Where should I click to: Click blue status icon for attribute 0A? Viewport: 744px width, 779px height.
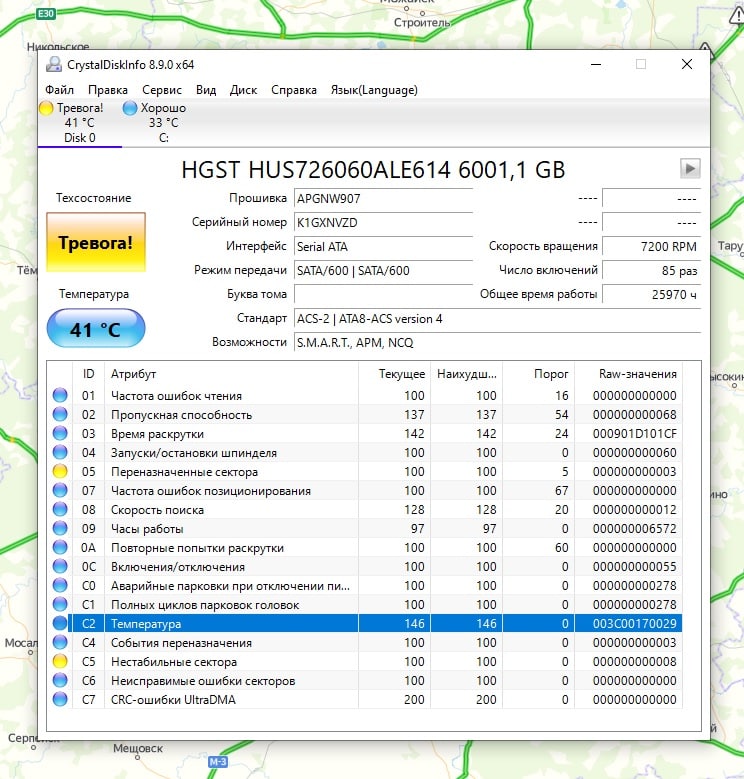coord(60,547)
